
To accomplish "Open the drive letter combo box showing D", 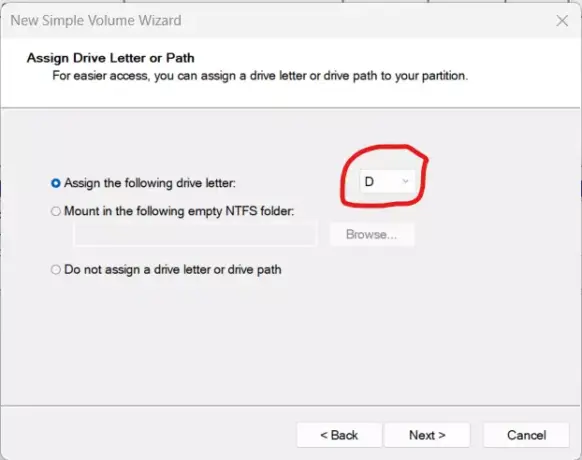I will [387, 182].
